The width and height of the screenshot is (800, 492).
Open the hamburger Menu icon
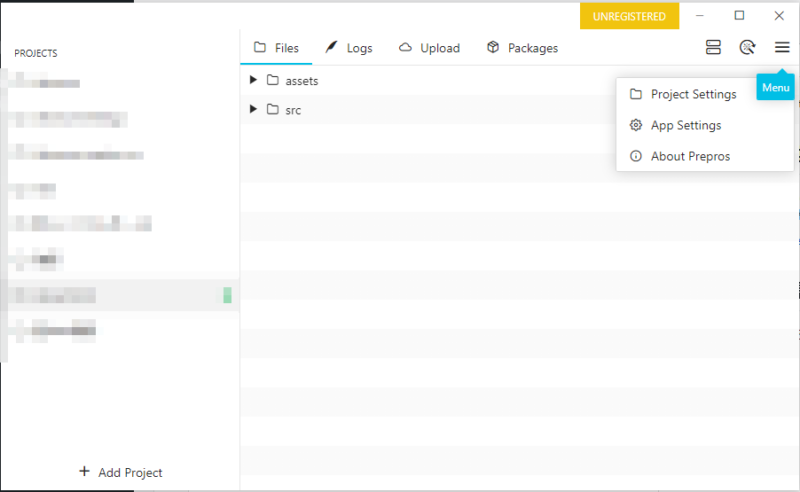point(782,47)
